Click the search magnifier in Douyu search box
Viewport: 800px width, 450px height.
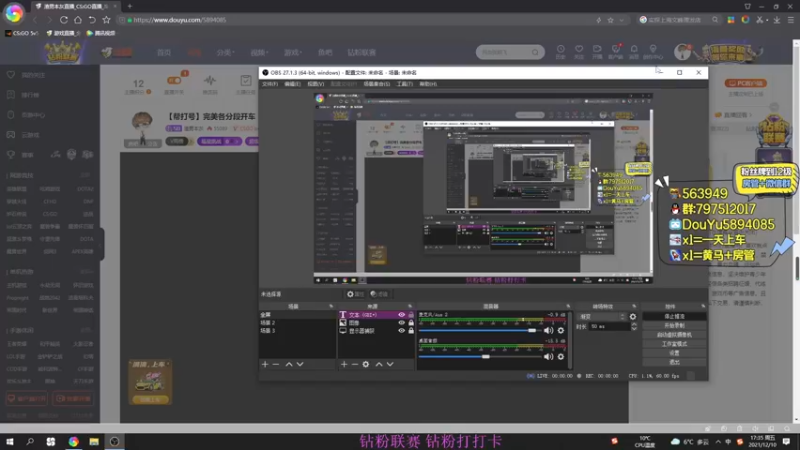point(535,52)
